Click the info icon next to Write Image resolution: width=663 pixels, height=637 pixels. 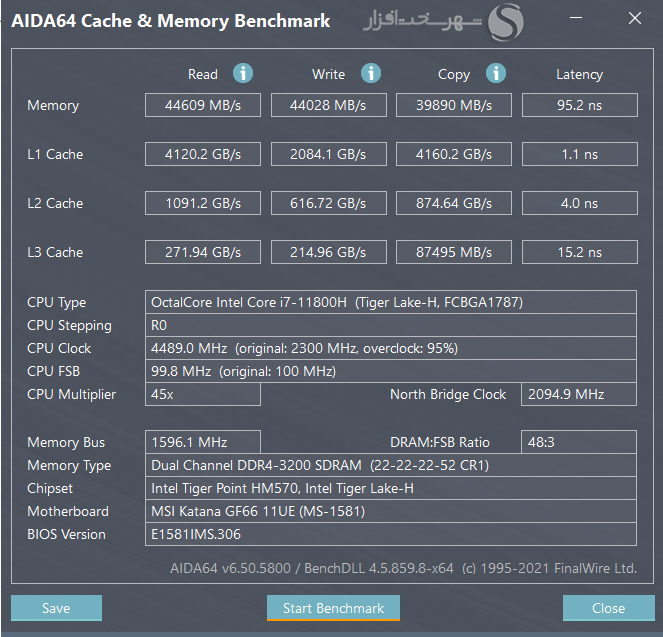[371, 73]
